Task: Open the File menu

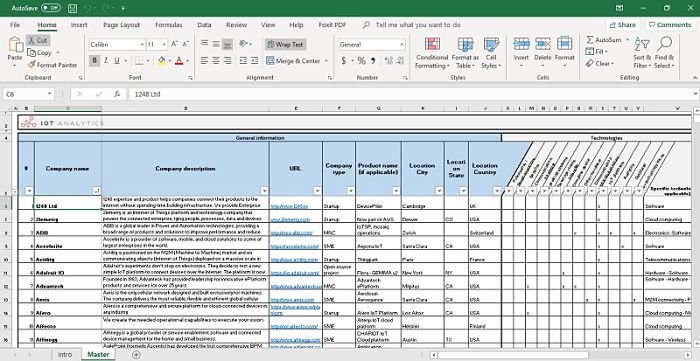Action: click(x=15, y=25)
